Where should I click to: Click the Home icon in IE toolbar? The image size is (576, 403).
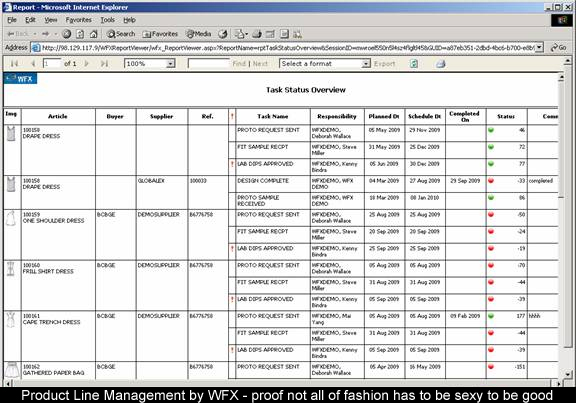94,34
